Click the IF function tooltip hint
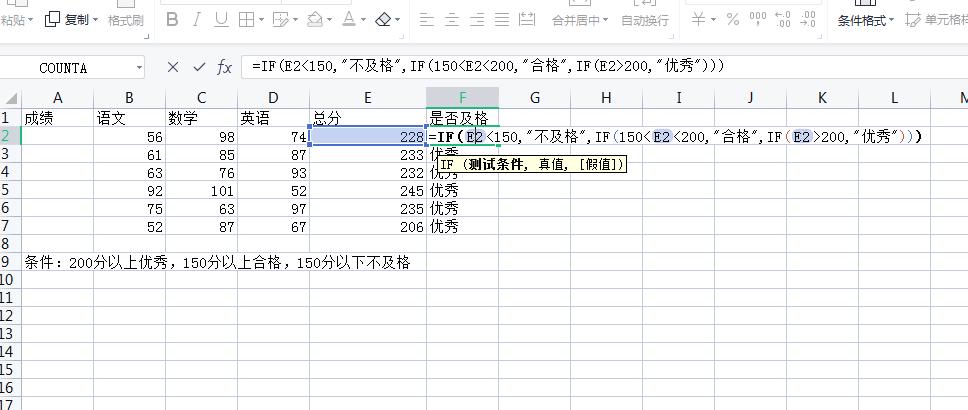This screenshot has height=410, width=968. (532, 164)
